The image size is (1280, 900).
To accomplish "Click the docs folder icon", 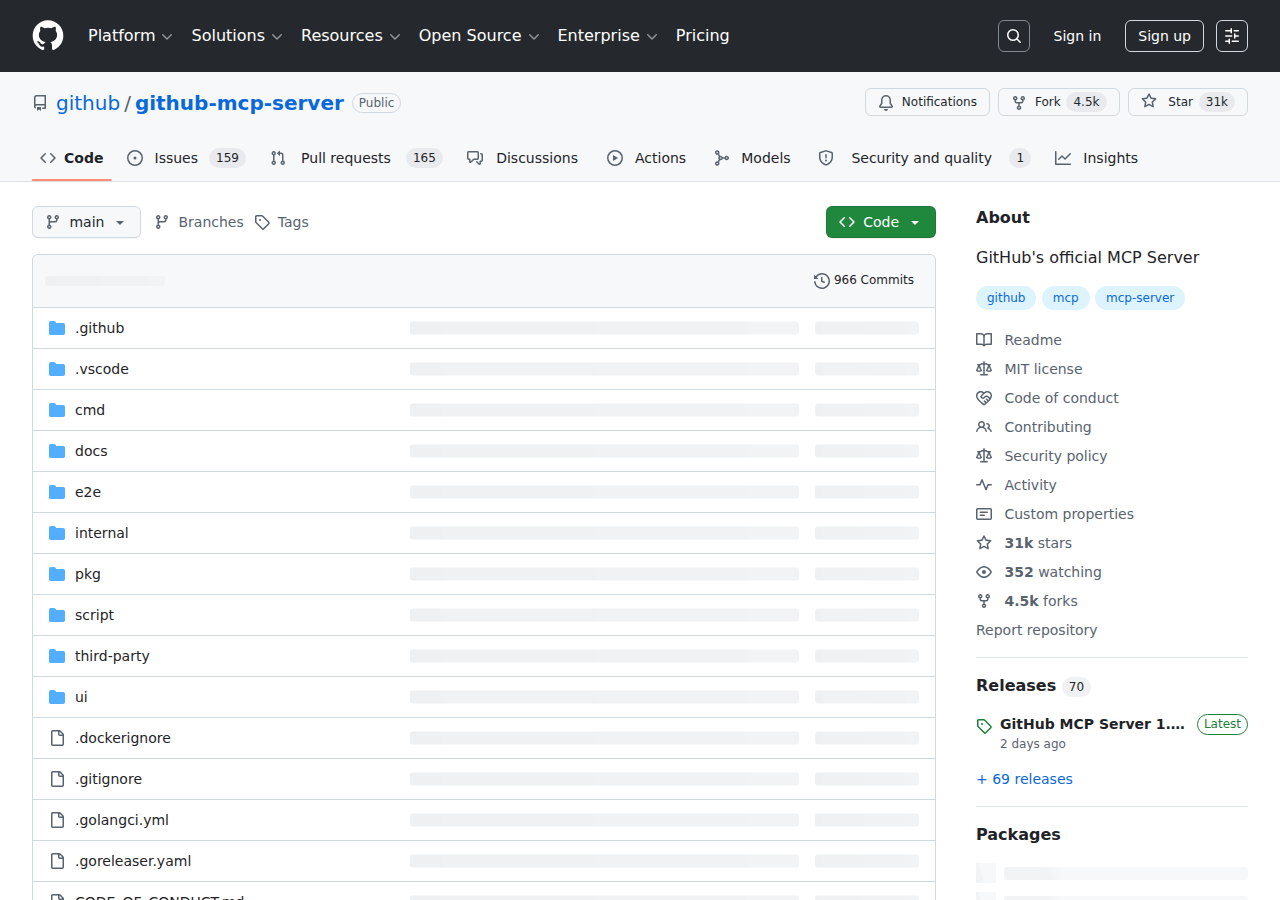I will point(57,451).
